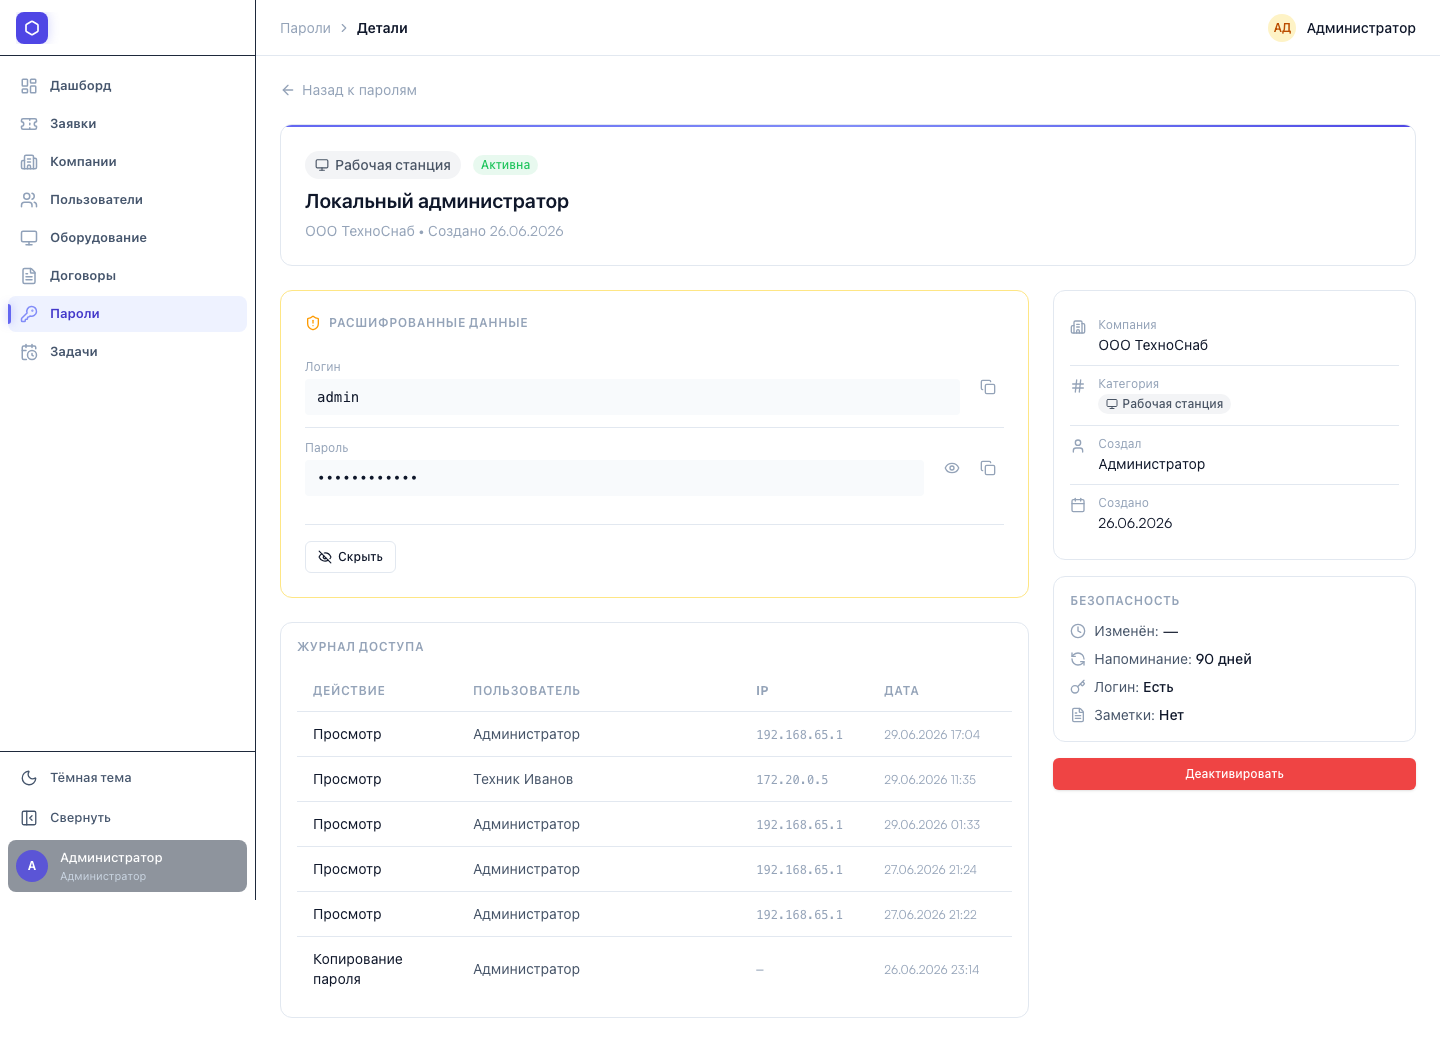The image size is (1440, 1042).
Task: Click the Договоры document icon
Action: pyautogui.click(x=29, y=276)
